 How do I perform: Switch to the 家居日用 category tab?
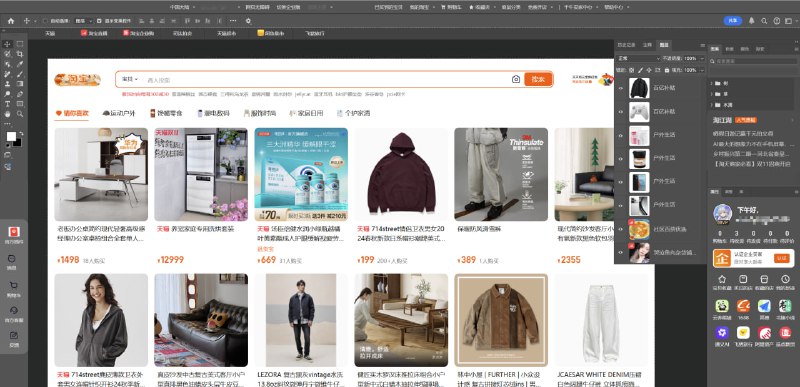(x=306, y=113)
